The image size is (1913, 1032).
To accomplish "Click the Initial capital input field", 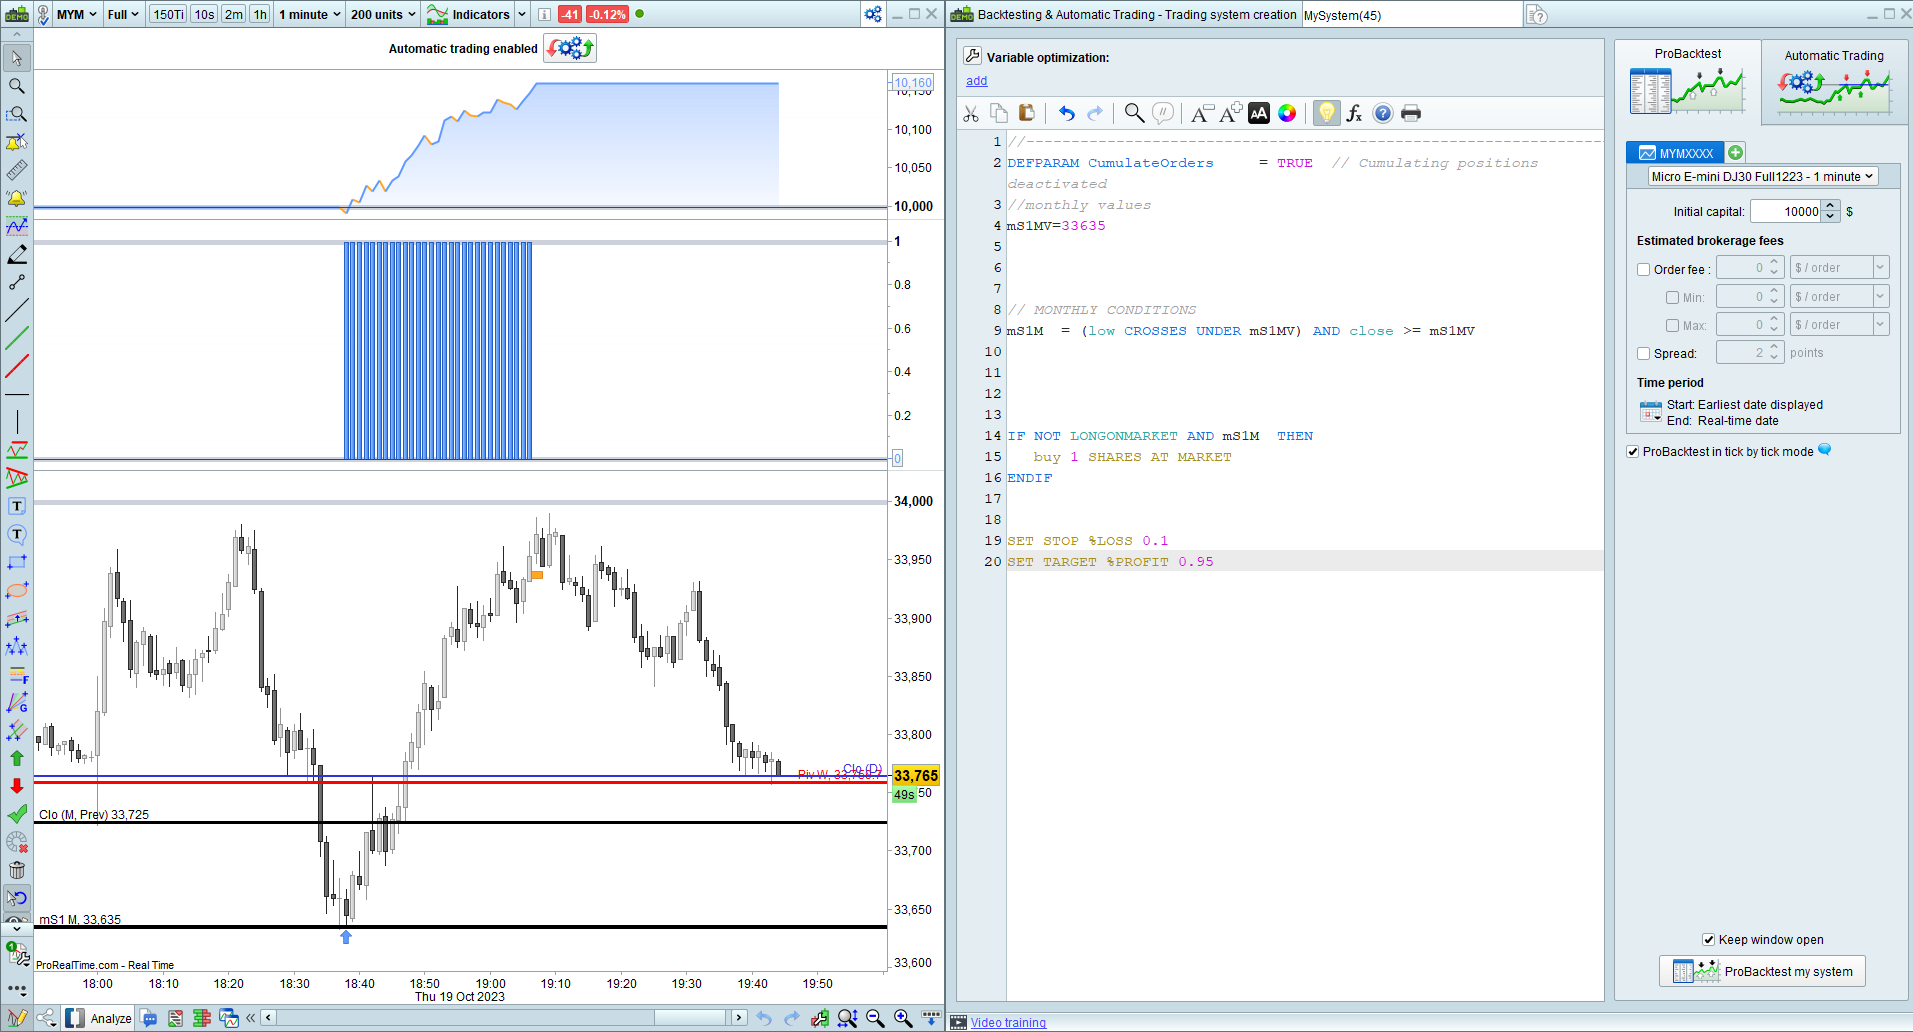I will pos(1786,211).
